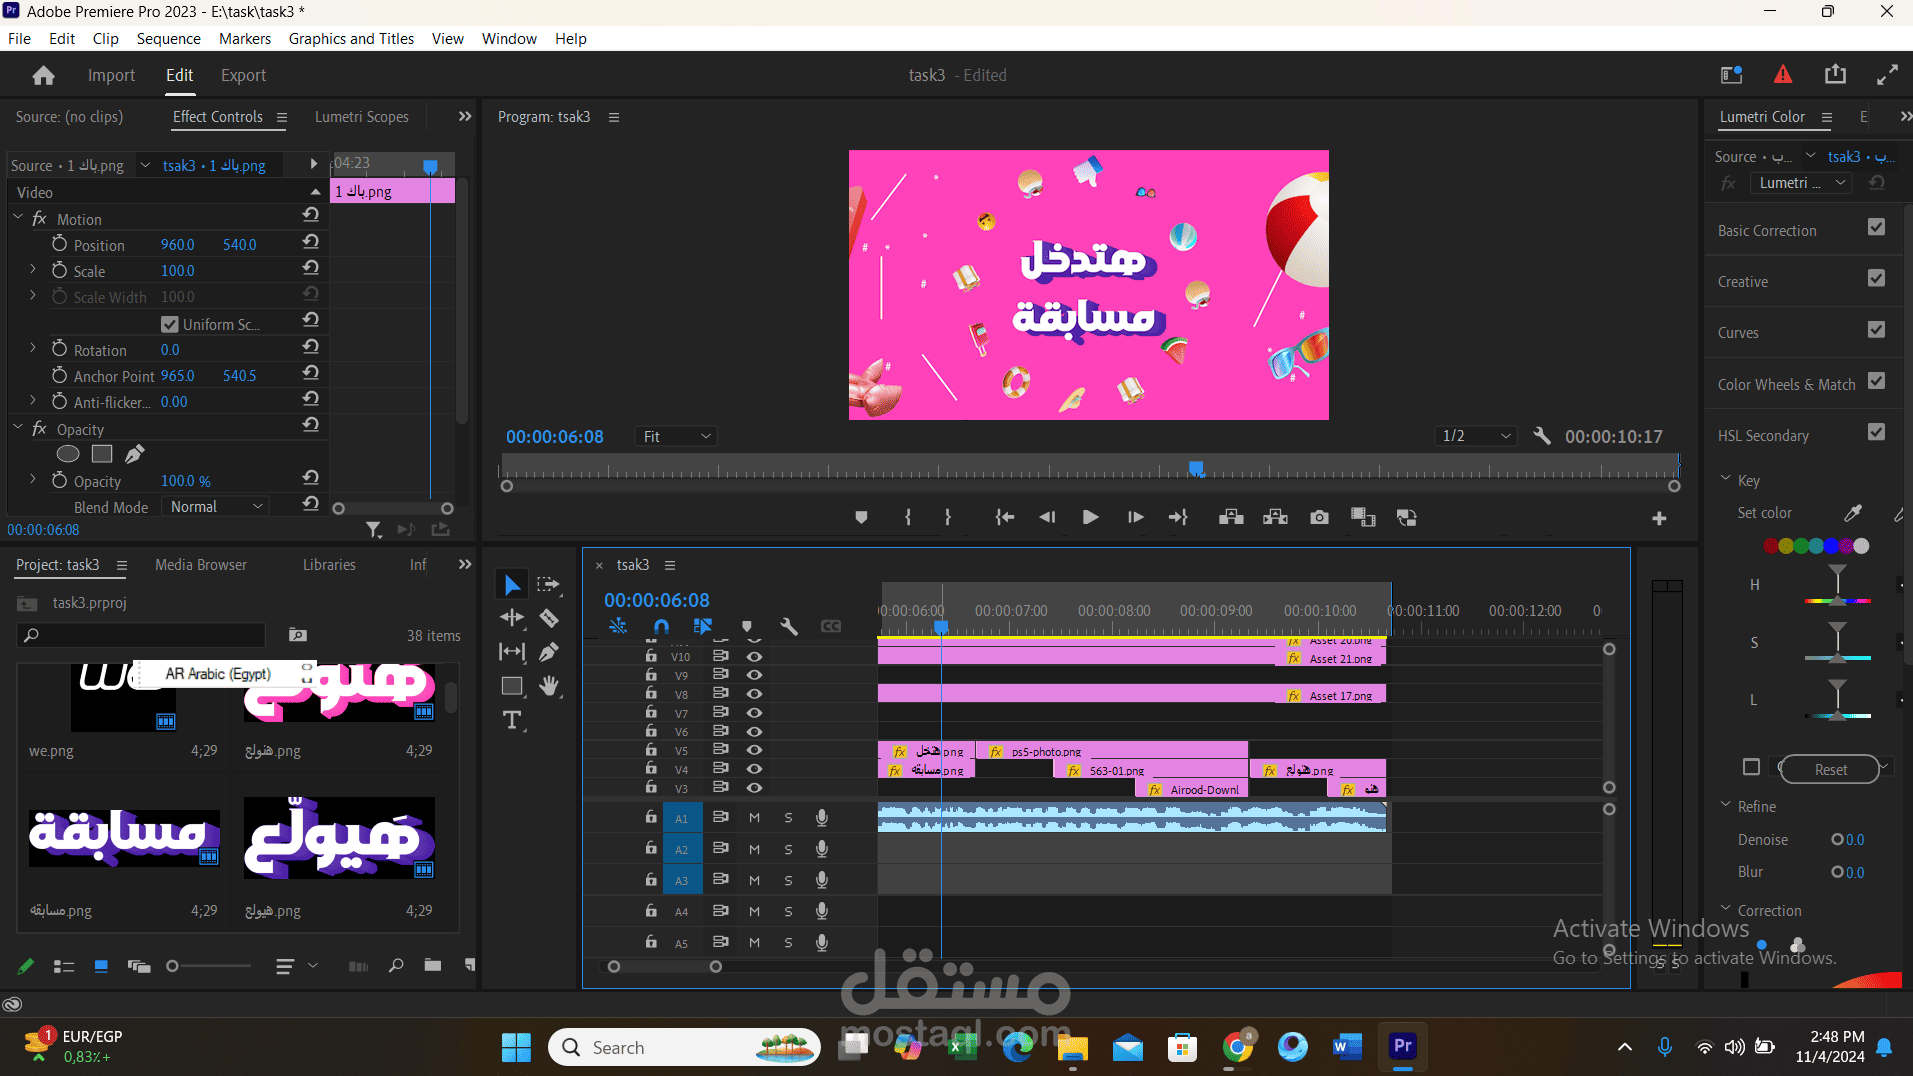This screenshot has width=1913, height=1076.
Task: Select the Track Select Forward tool
Action: (548, 584)
